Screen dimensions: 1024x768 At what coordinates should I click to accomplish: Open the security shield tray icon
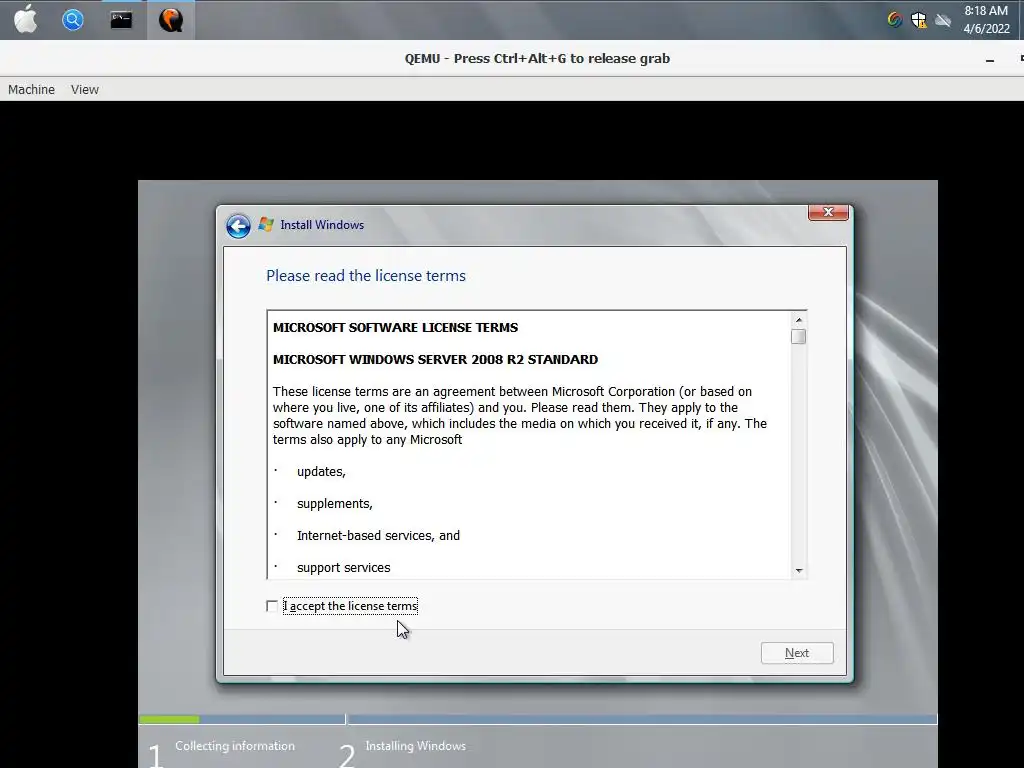918,20
